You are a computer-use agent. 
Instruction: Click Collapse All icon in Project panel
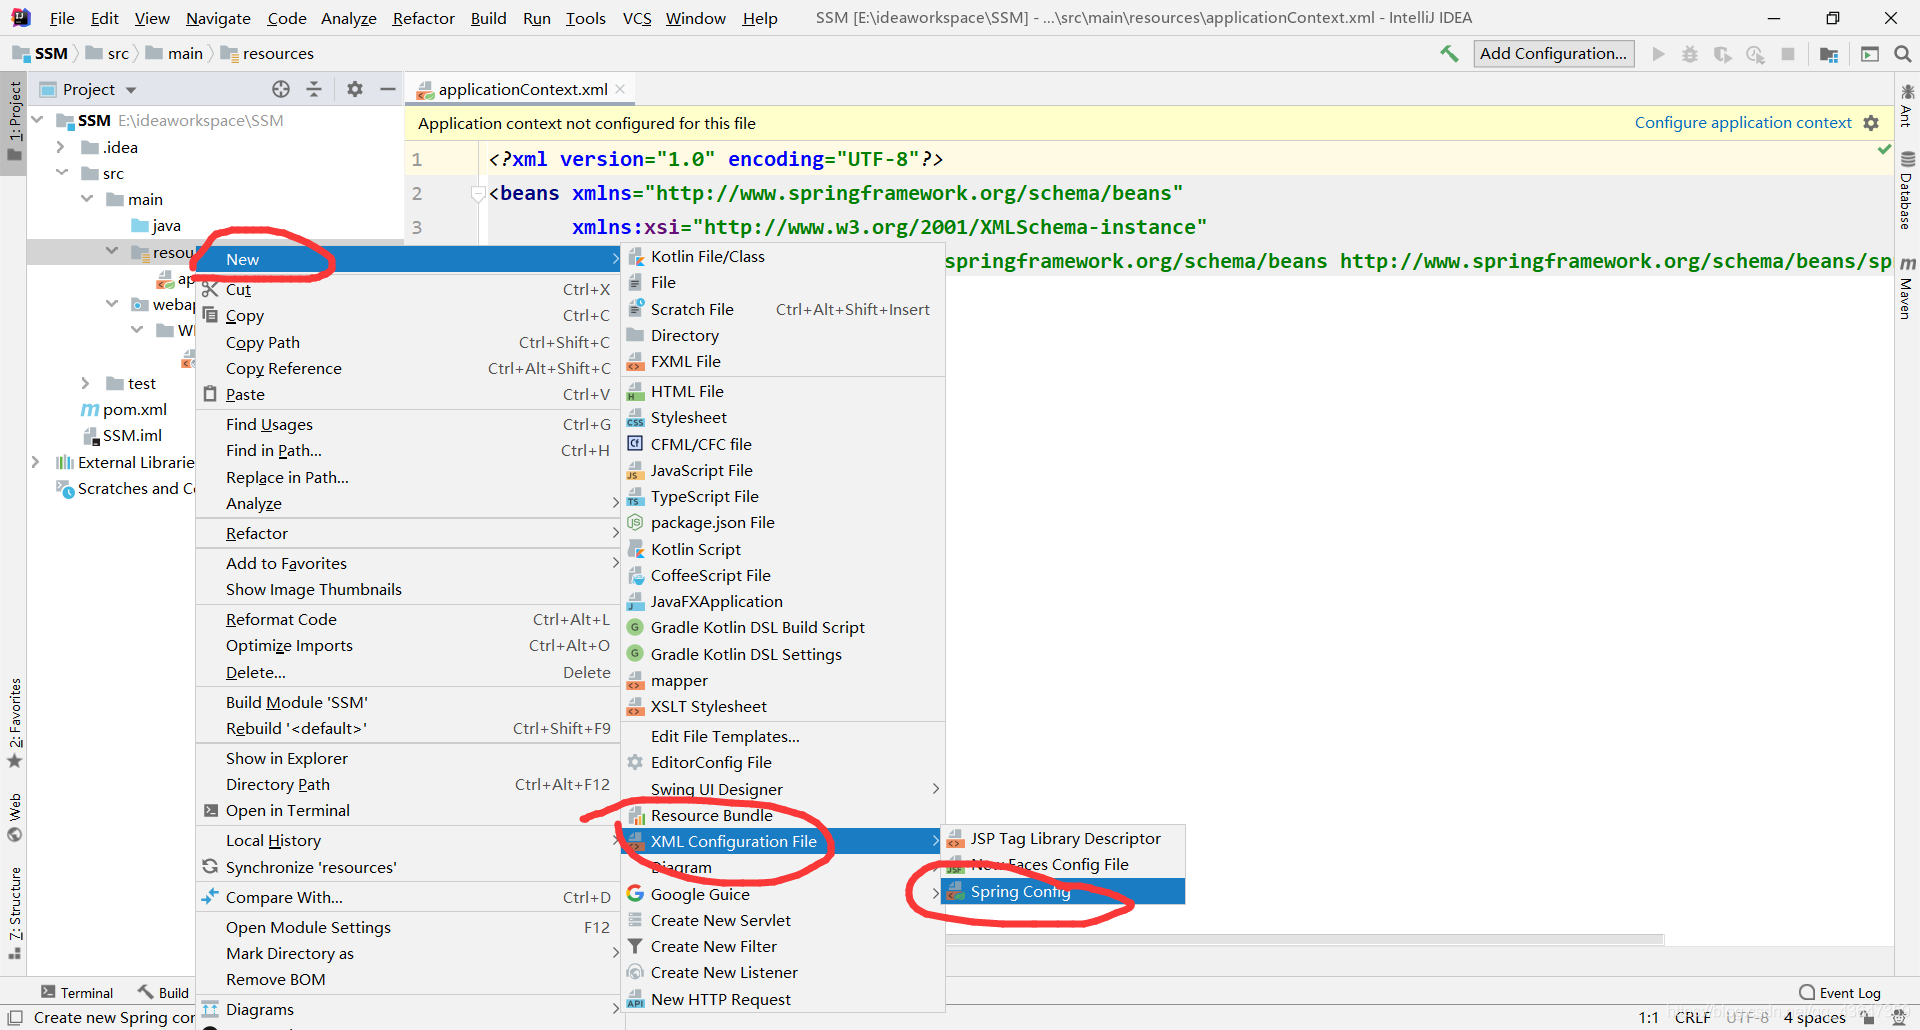(314, 89)
